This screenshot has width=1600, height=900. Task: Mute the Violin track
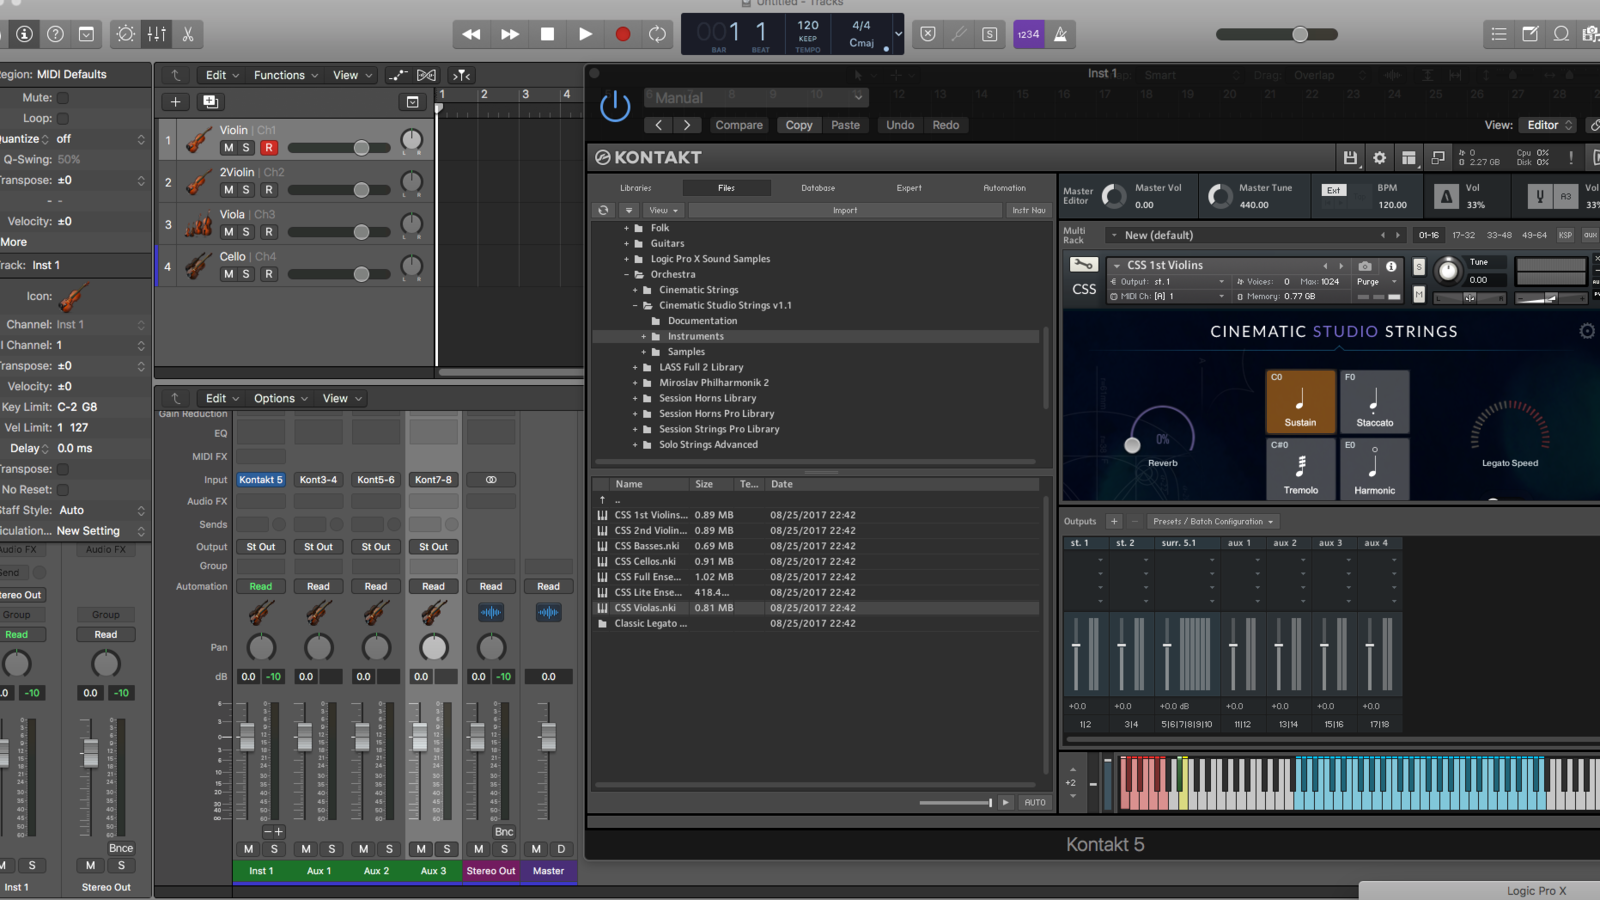(x=228, y=148)
